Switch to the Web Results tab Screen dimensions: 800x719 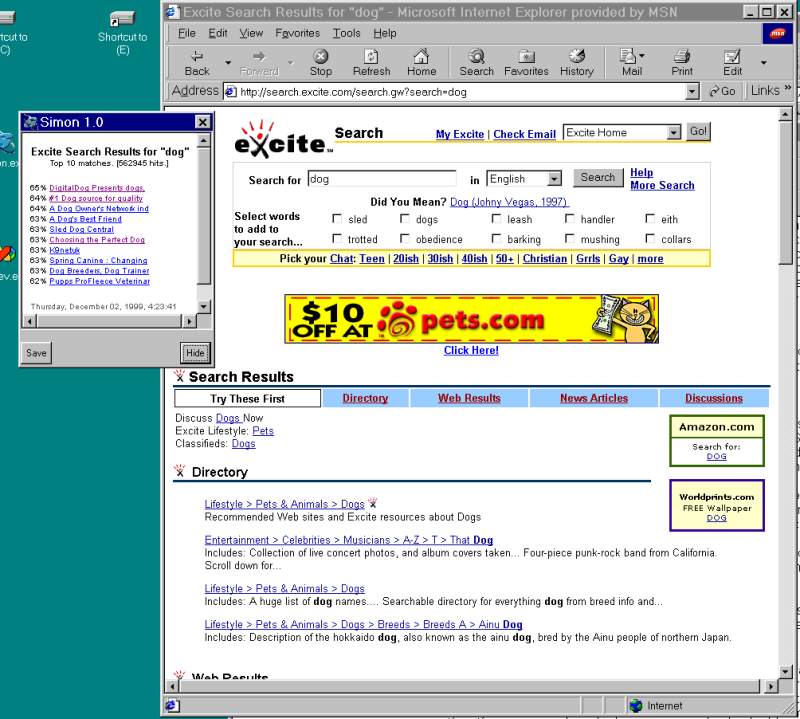pyautogui.click(x=469, y=398)
